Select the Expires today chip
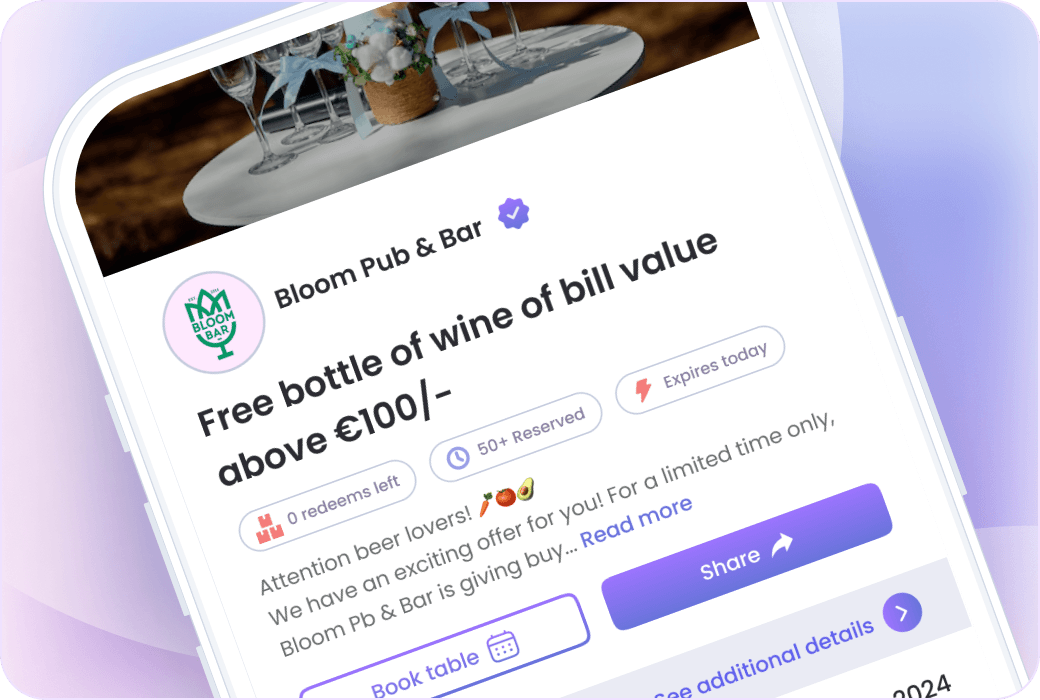The image size is (1040, 700). pyautogui.click(x=700, y=370)
